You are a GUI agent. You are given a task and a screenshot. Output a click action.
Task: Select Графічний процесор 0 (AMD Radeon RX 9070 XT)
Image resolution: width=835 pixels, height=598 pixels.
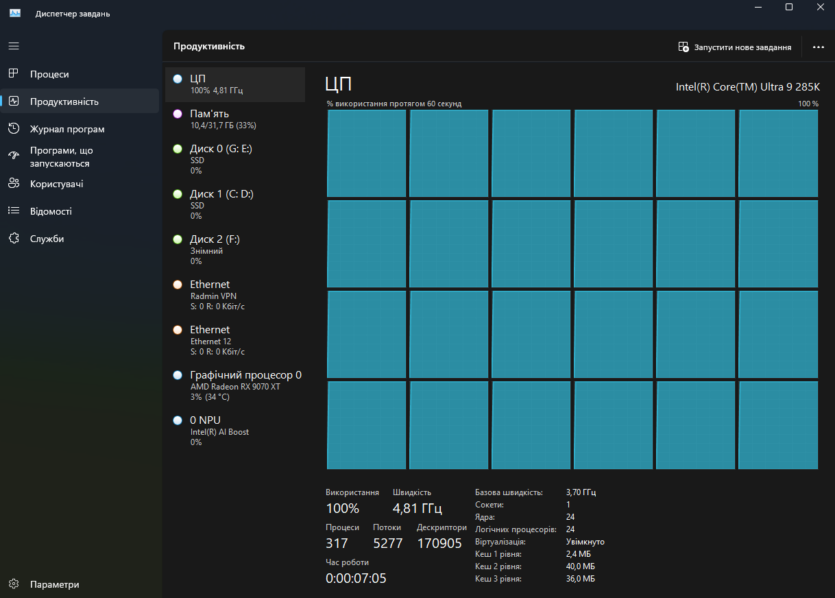click(235, 385)
